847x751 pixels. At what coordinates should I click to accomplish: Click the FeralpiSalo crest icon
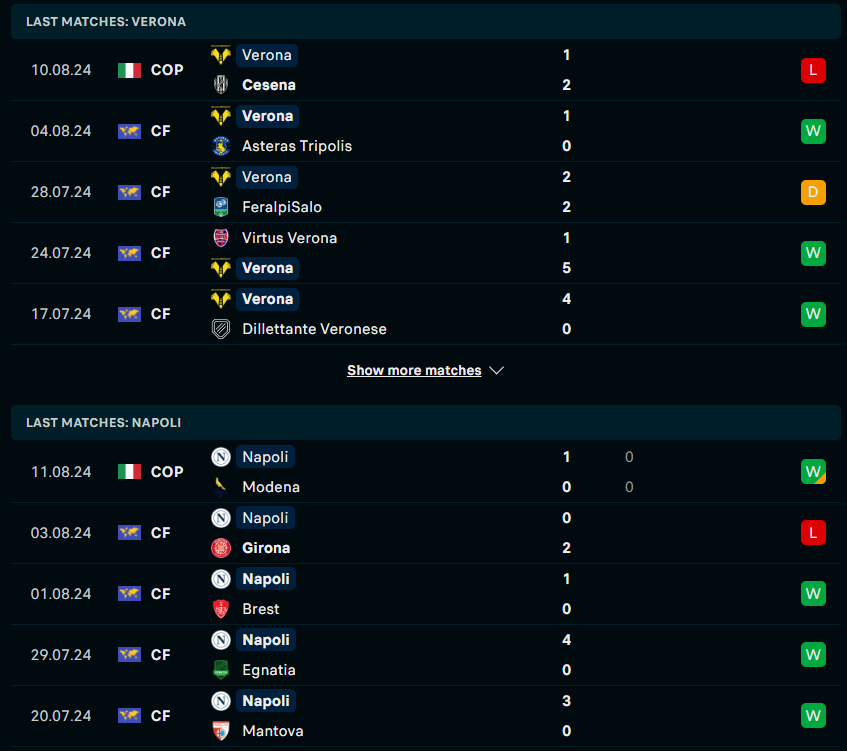[x=220, y=207]
